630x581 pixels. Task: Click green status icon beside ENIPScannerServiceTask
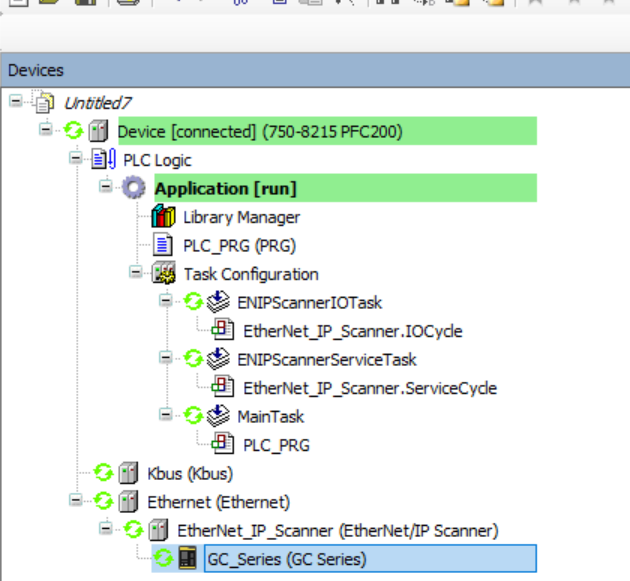tap(193, 358)
